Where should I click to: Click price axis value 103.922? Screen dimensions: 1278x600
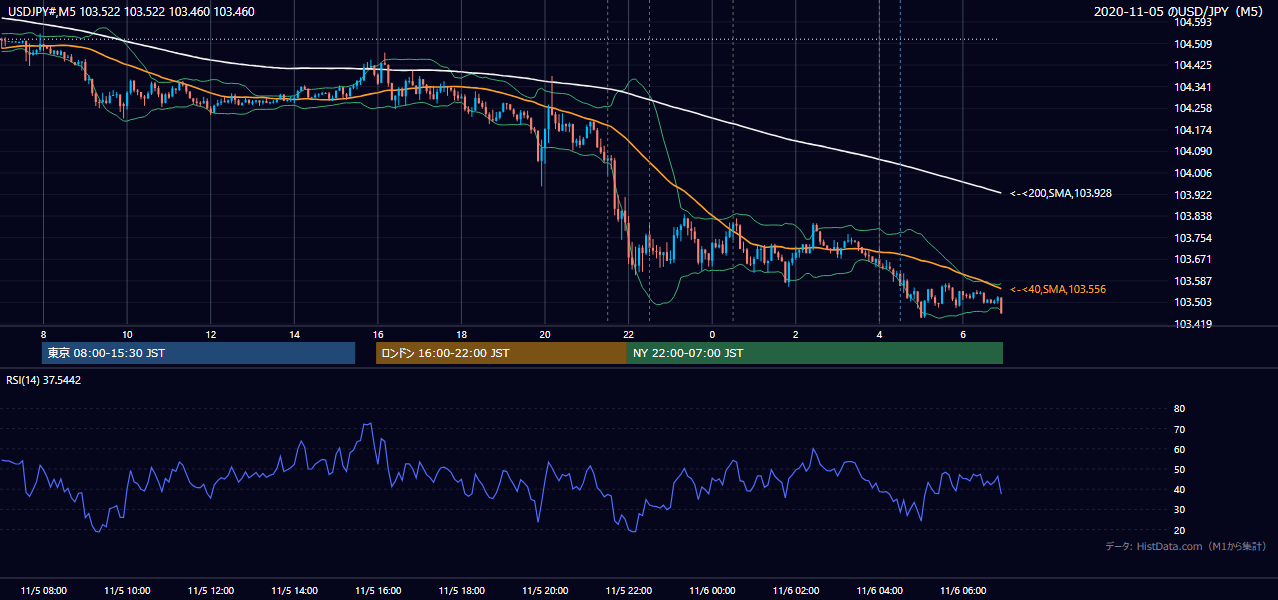point(1193,195)
